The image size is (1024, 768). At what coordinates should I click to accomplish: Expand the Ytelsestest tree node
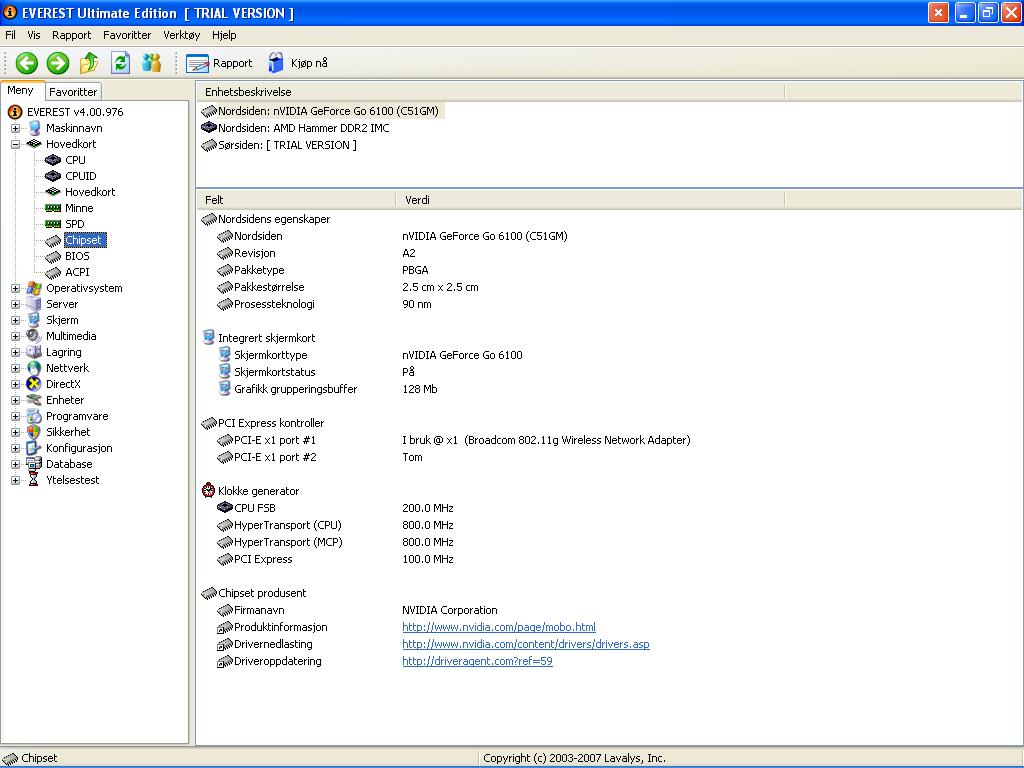15,480
